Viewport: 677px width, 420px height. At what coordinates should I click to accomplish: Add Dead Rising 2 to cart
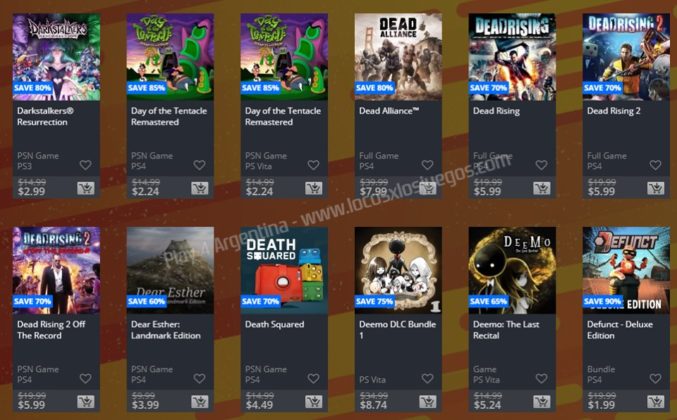[655, 188]
